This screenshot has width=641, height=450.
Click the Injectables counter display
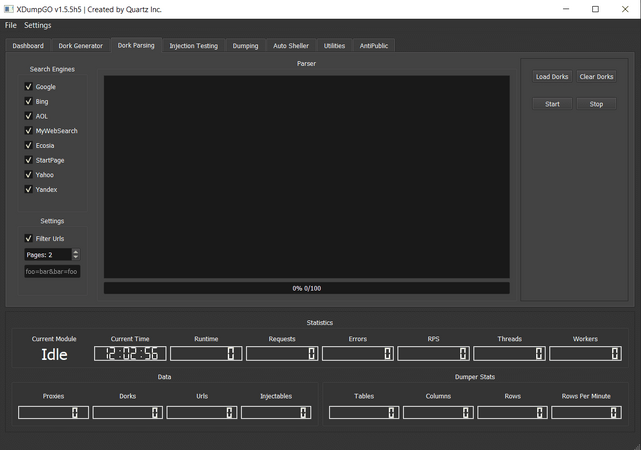(276, 412)
